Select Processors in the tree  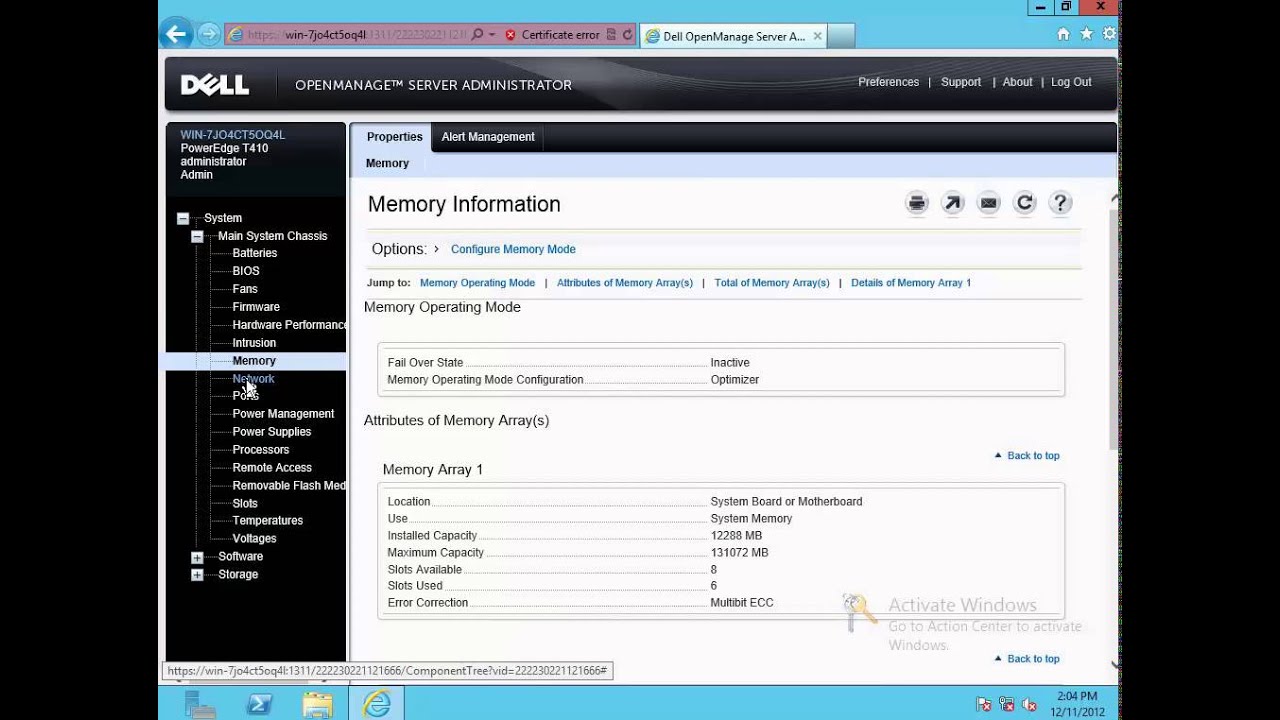(x=261, y=450)
